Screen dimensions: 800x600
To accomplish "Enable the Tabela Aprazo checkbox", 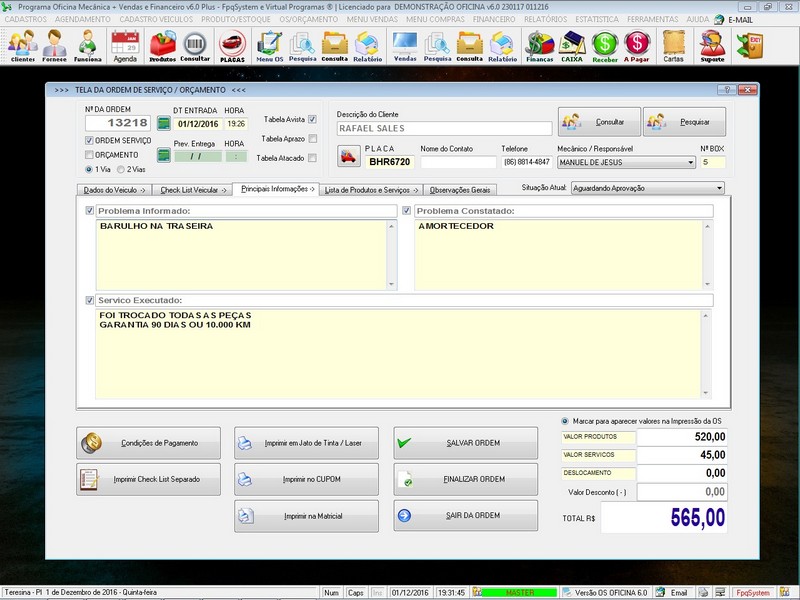I will pyautogui.click(x=313, y=139).
